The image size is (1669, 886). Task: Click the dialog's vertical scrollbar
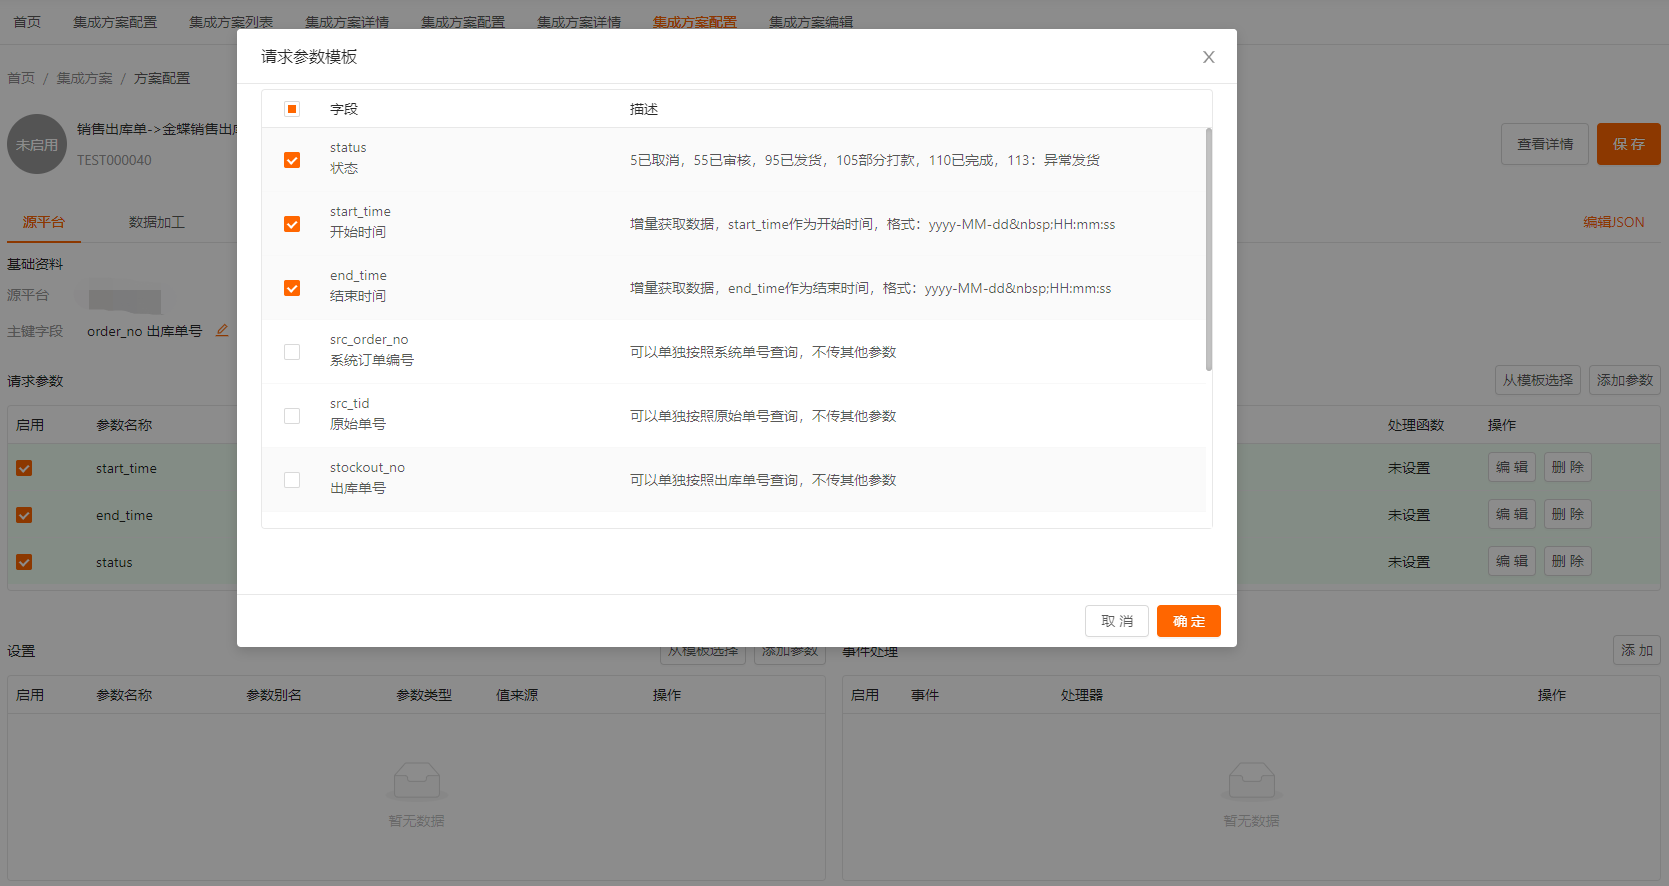click(x=1208, y=250)
